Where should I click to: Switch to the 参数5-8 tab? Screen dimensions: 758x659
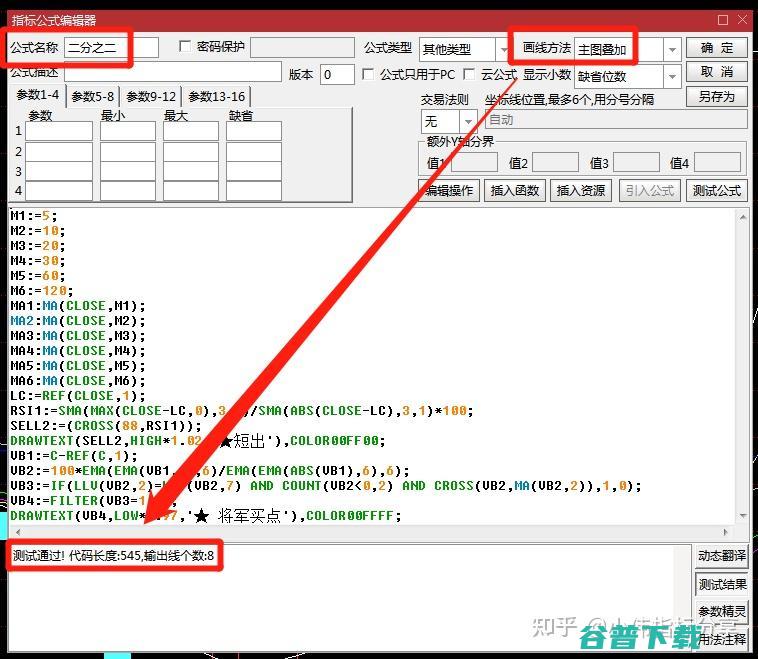92,97
